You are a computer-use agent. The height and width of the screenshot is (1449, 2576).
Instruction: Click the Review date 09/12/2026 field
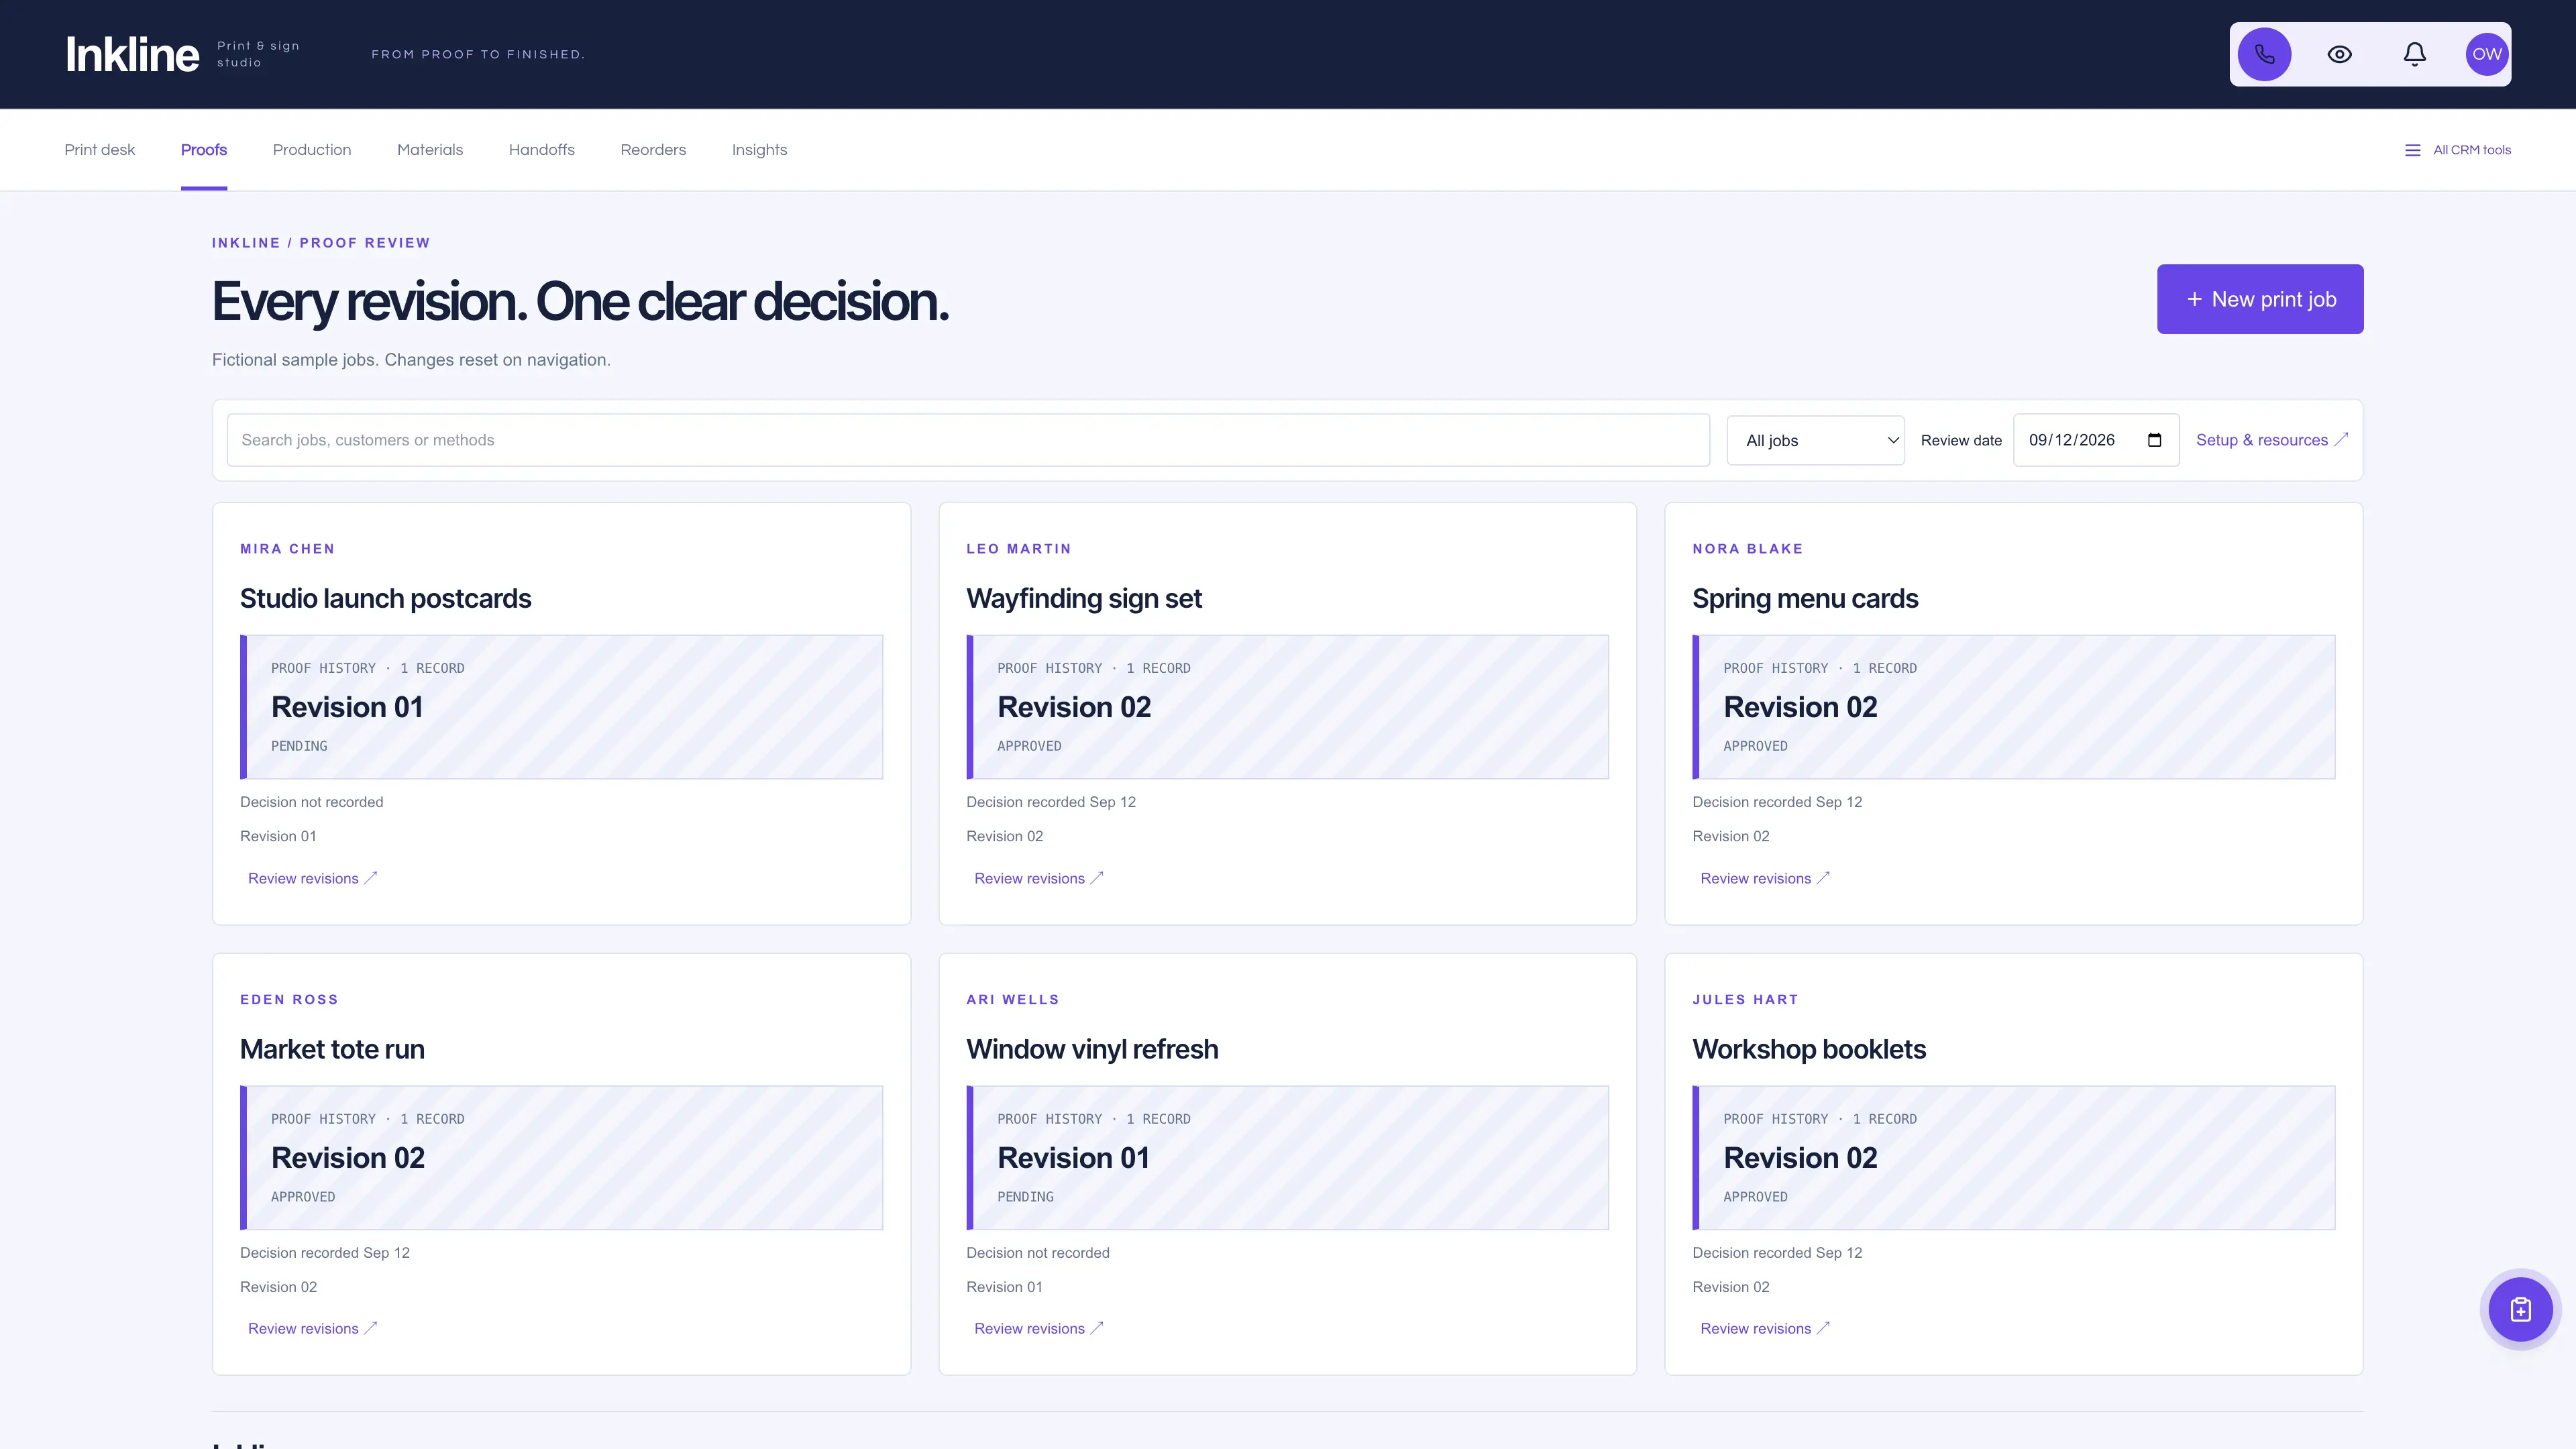[2096, 440]
